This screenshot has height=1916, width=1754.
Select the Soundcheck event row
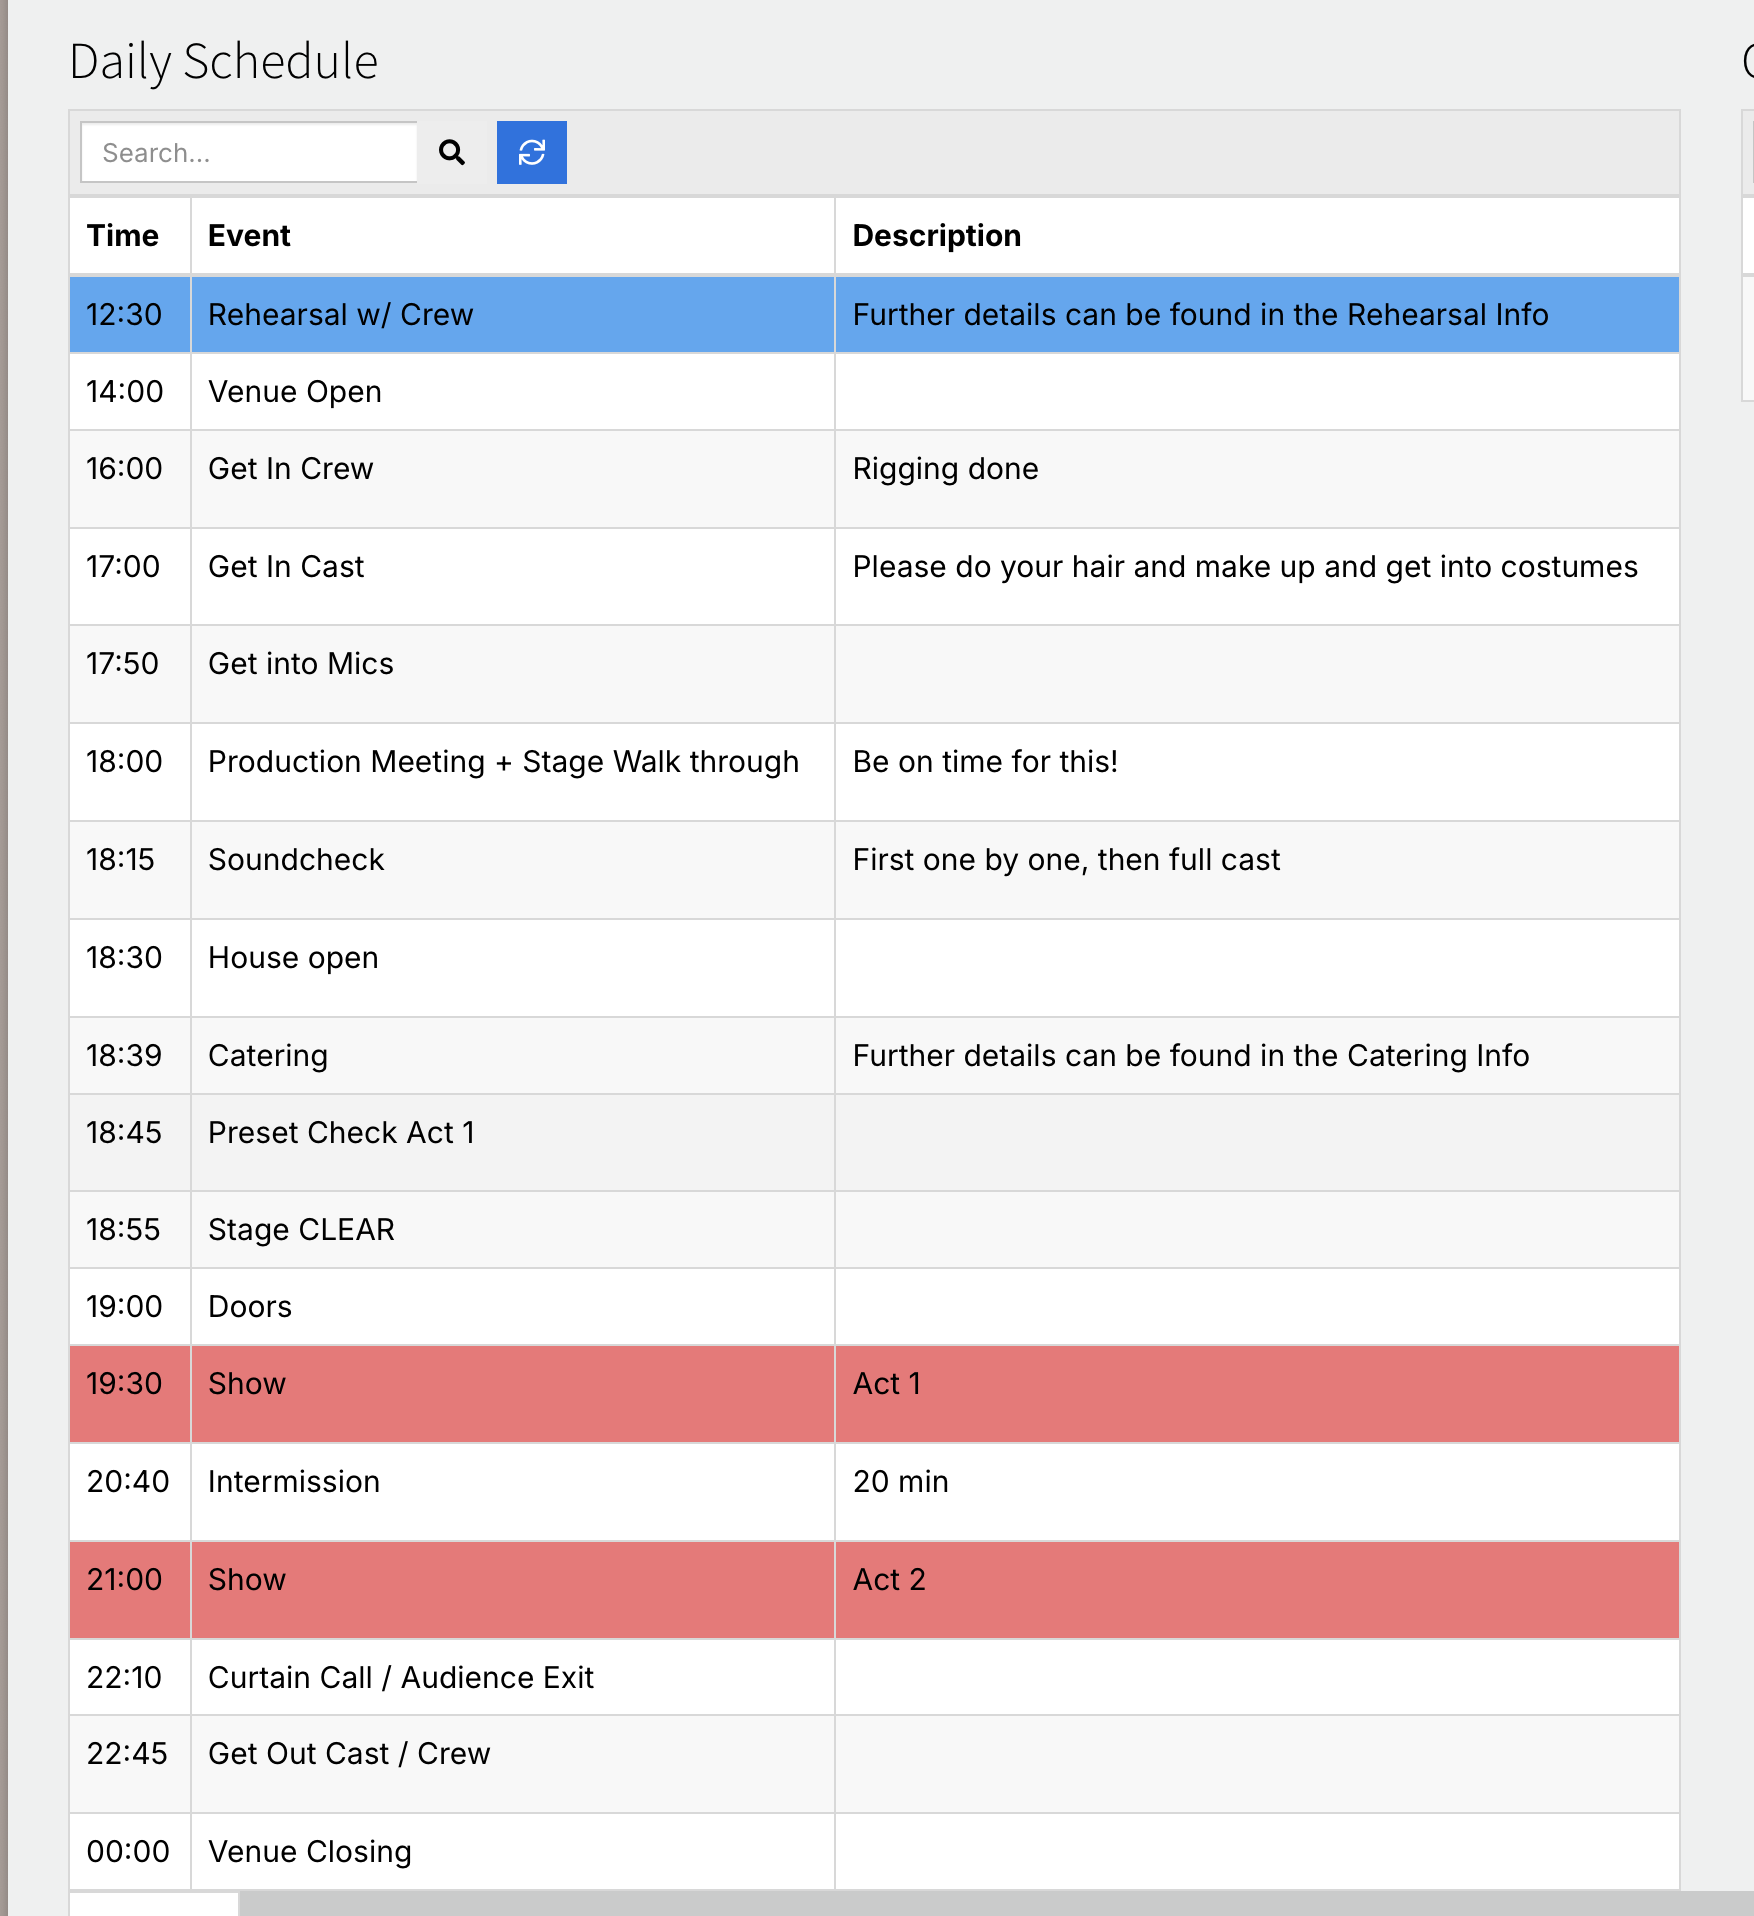[x=874, y=870]
